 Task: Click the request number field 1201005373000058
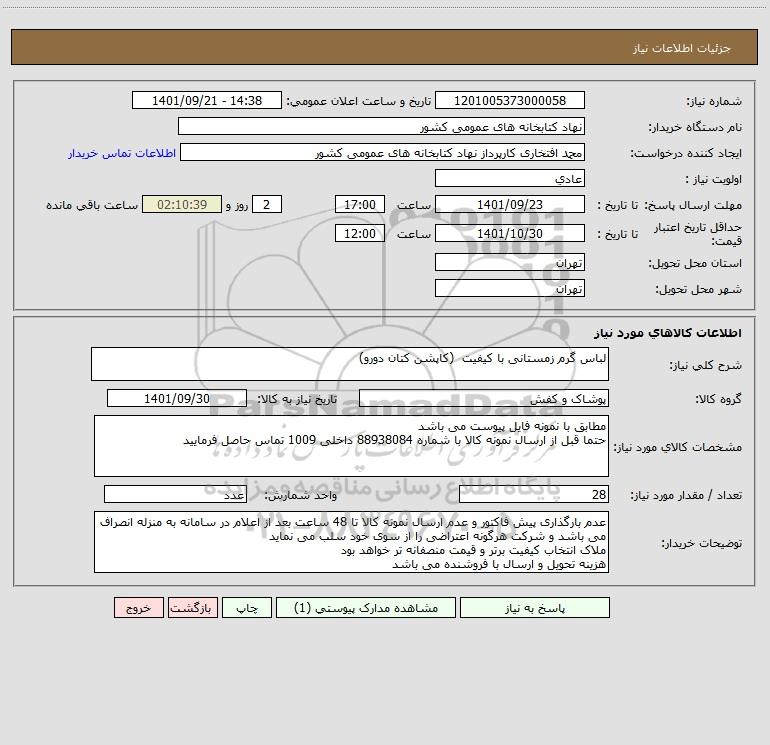coord(510,101)
